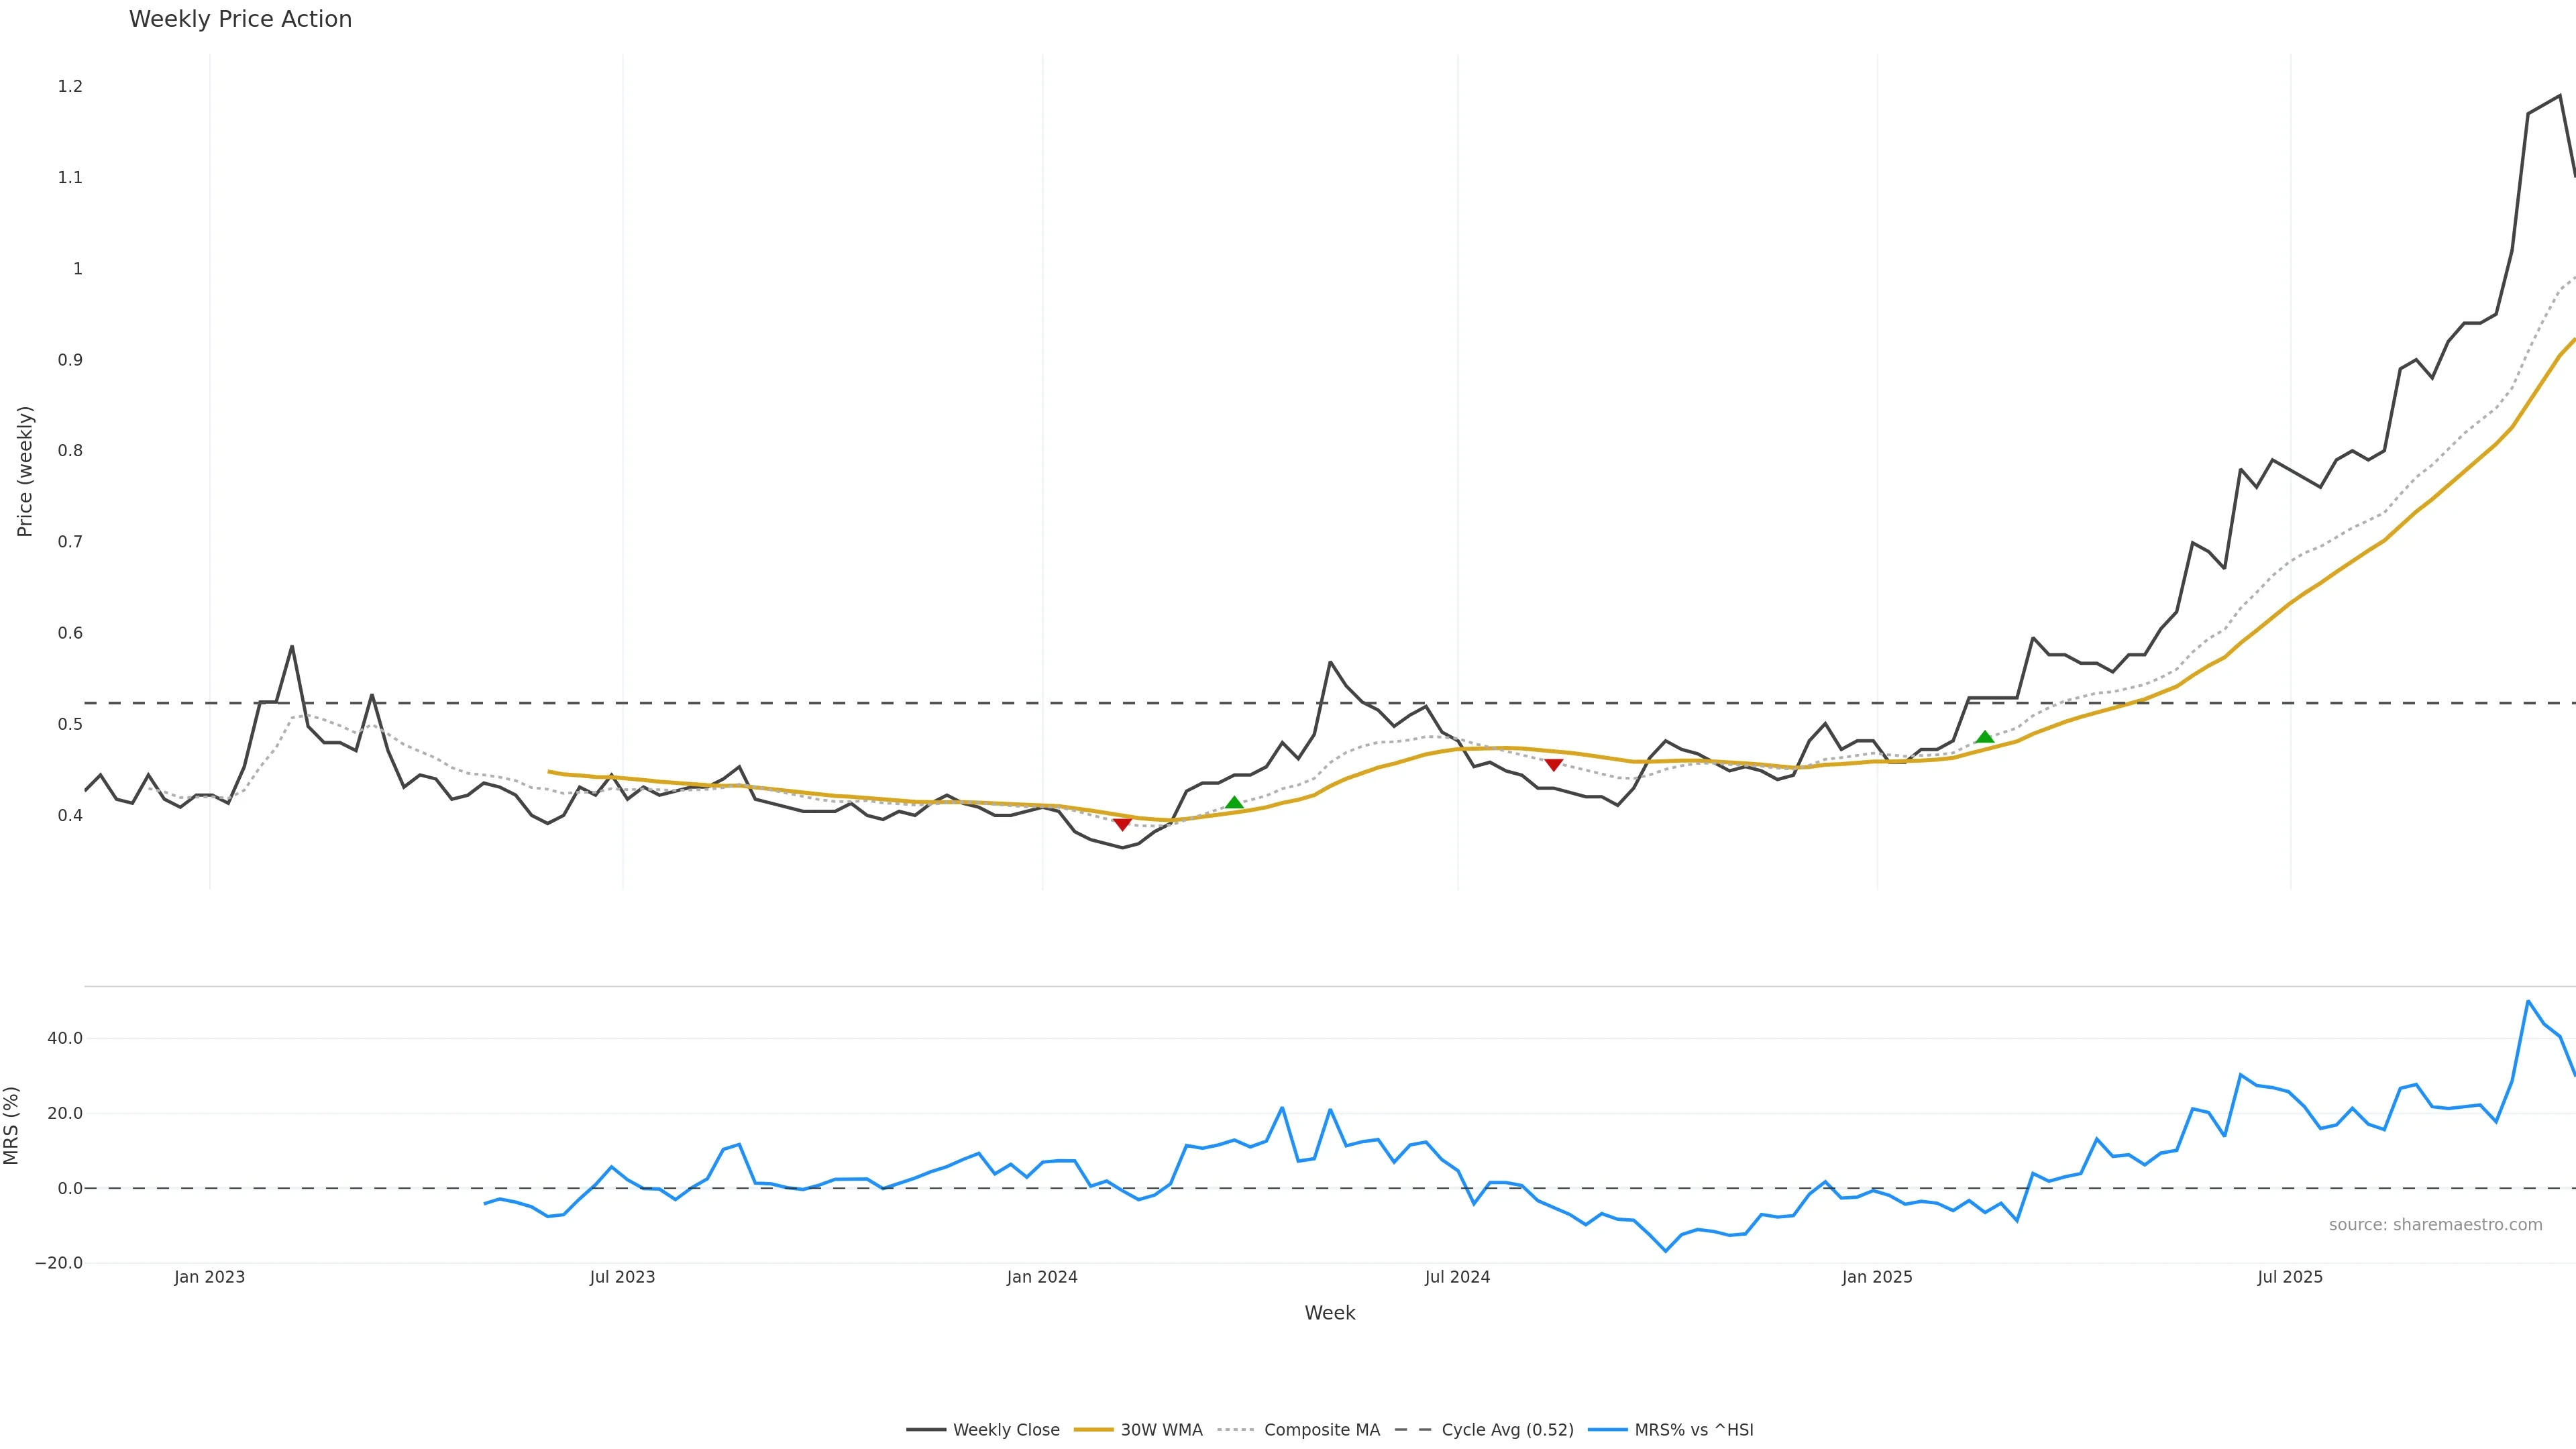Screen dimensions: 2576x1449
Task: Click the MRS (%) y-axis title
Action: coord(11,1125)
